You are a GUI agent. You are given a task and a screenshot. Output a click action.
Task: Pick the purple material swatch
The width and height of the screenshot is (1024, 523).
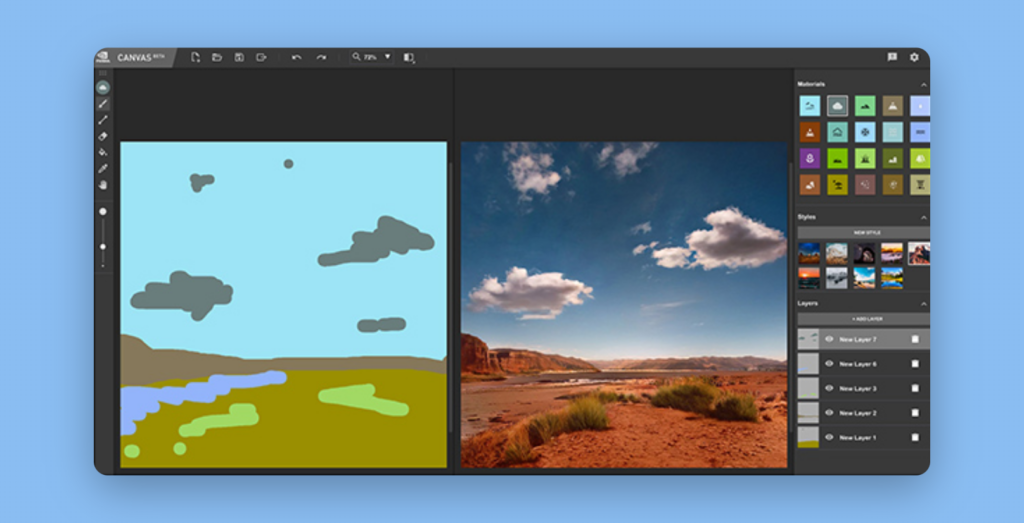click(x=809, y=158)
